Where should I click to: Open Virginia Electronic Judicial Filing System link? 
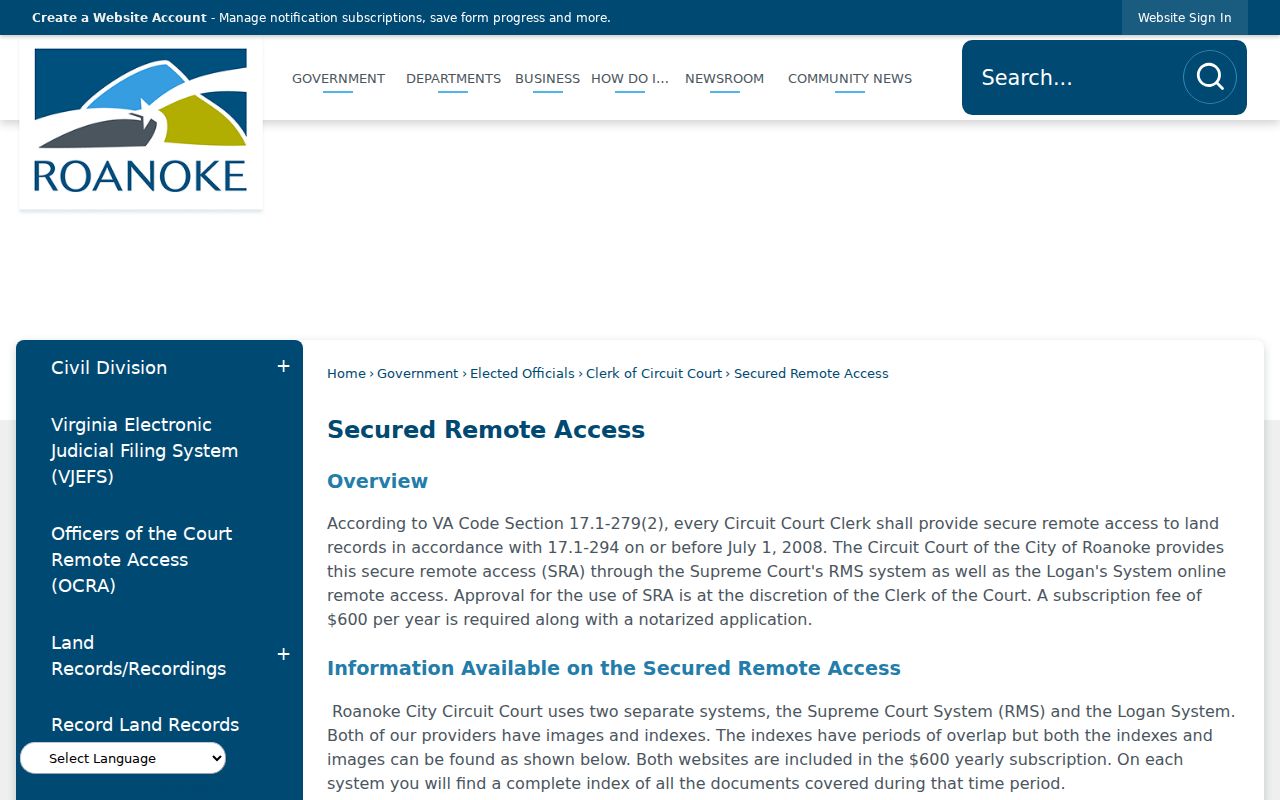(145, 451)
